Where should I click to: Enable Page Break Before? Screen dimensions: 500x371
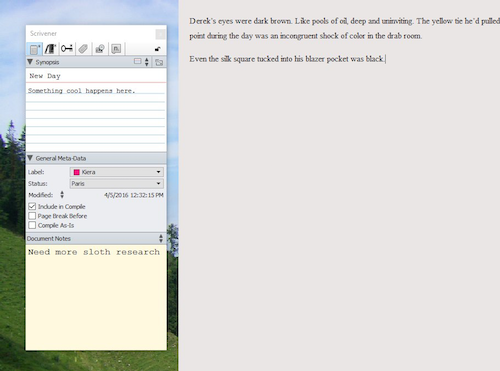click(x=32, y=216)
